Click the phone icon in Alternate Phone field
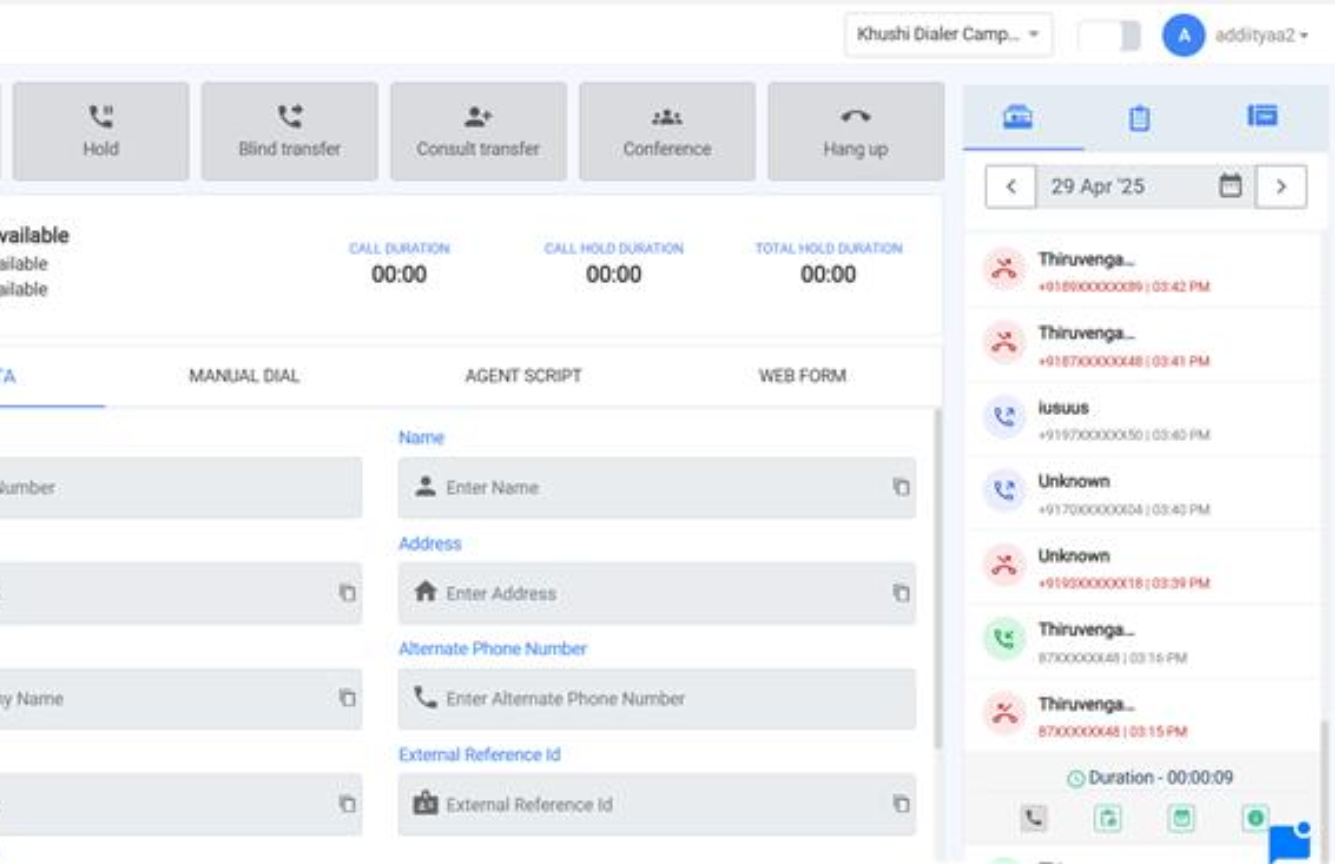 pos(425,697)
